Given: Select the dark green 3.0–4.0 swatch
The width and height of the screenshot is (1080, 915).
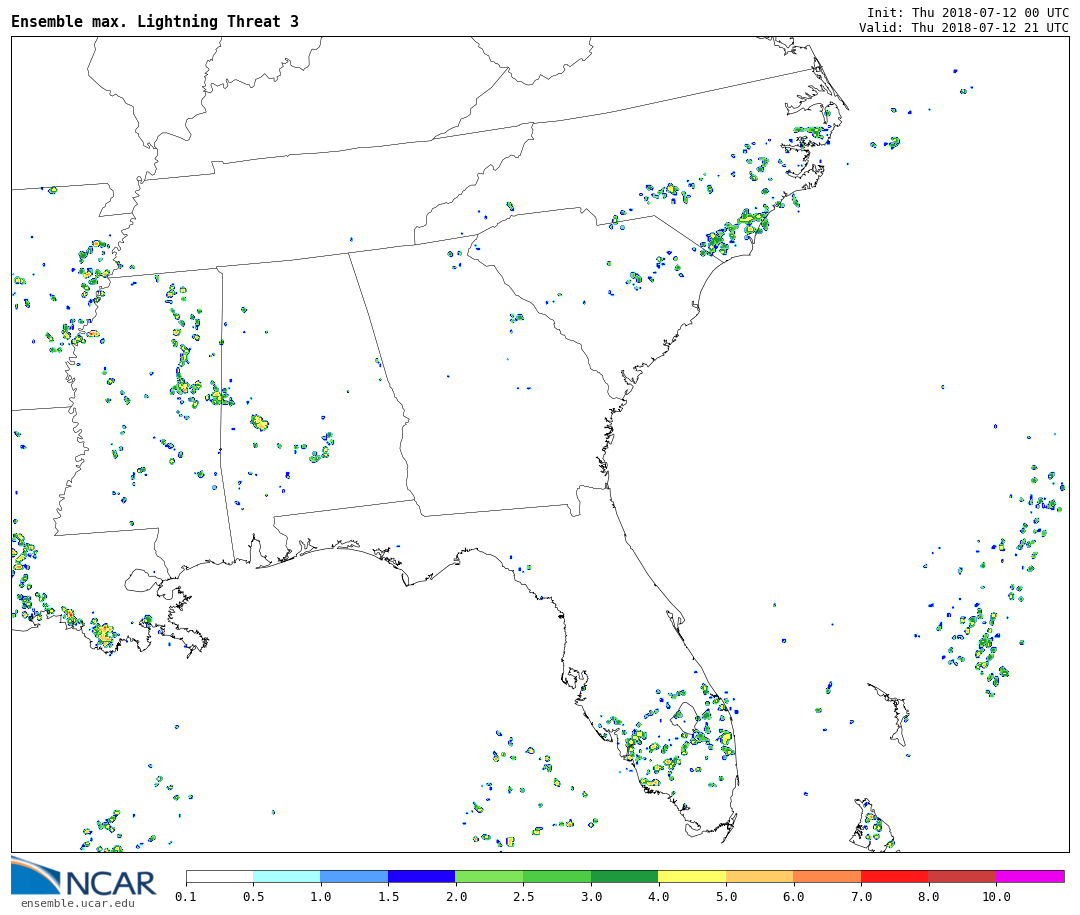Looking at the screenshot, I should coord(625,876).
